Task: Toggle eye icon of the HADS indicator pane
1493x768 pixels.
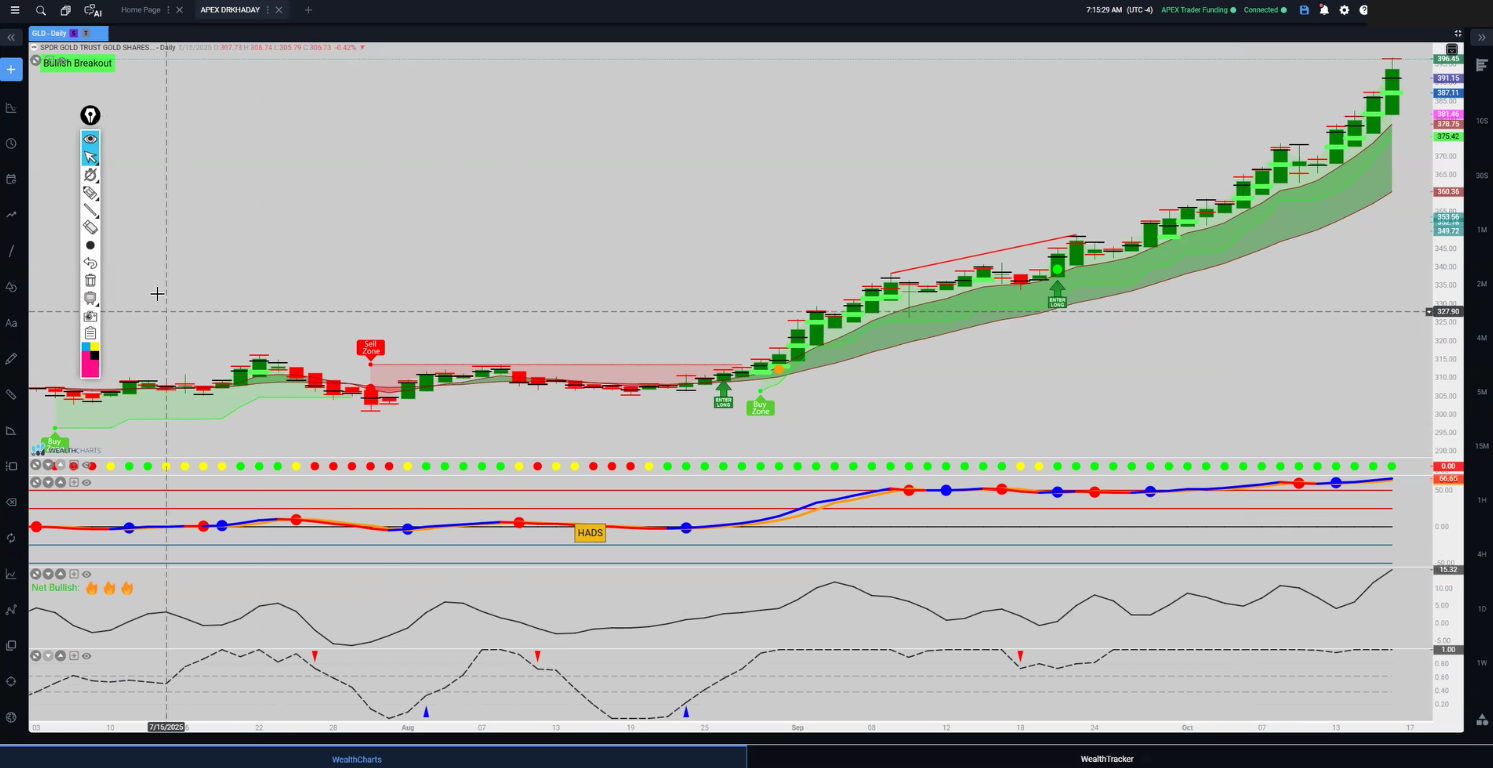Action: [x=86, y=483]
